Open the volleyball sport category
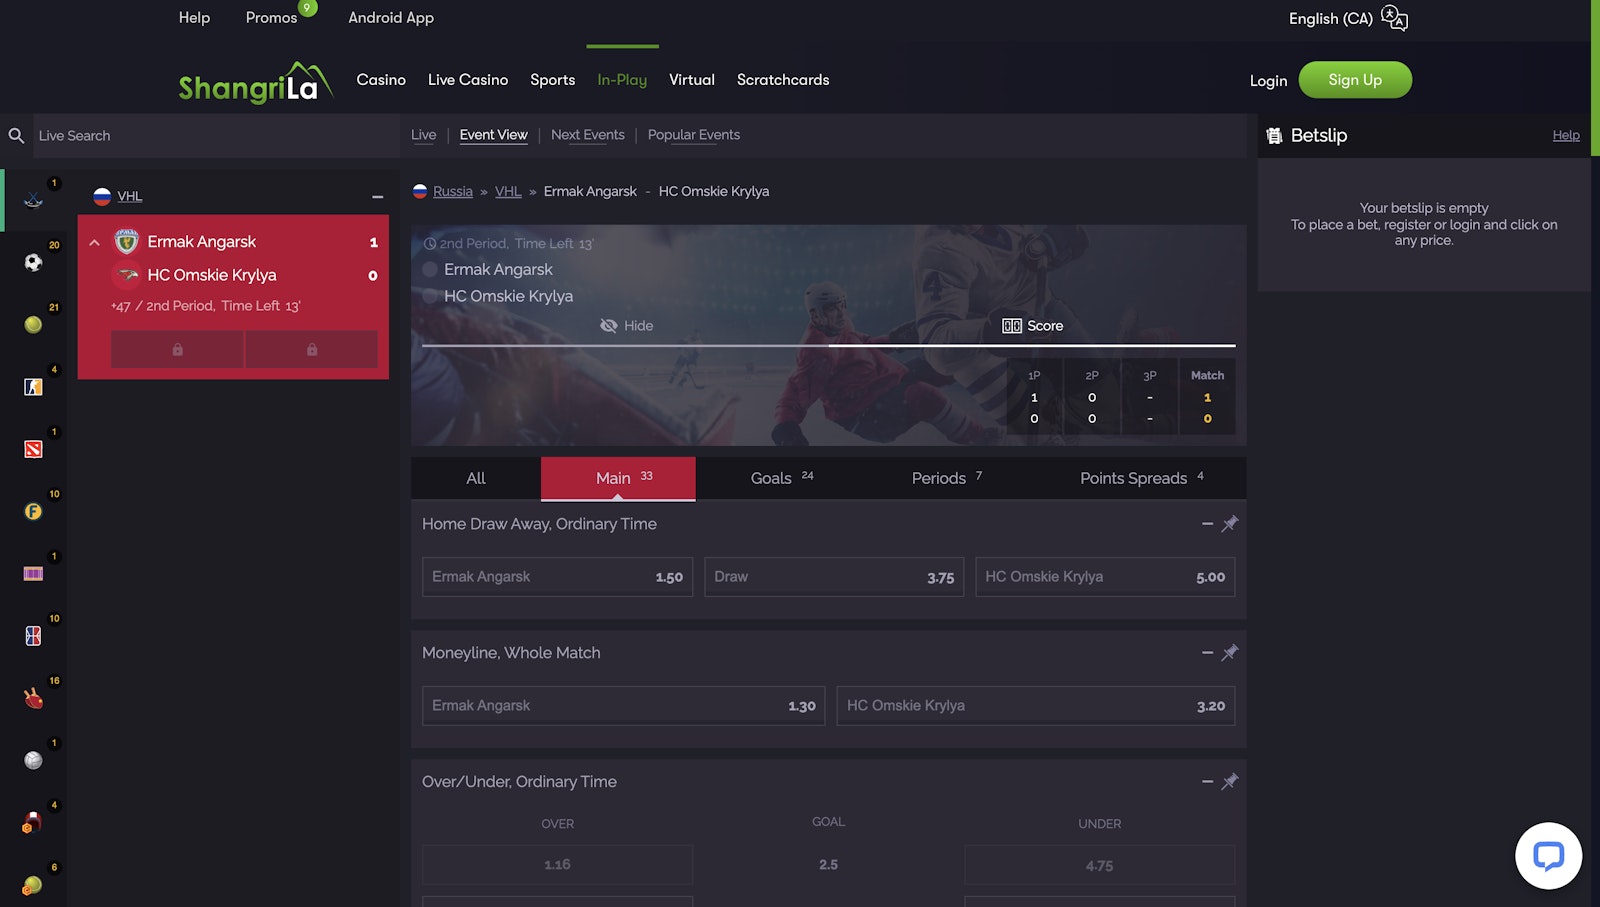 (x=33, y=761)
